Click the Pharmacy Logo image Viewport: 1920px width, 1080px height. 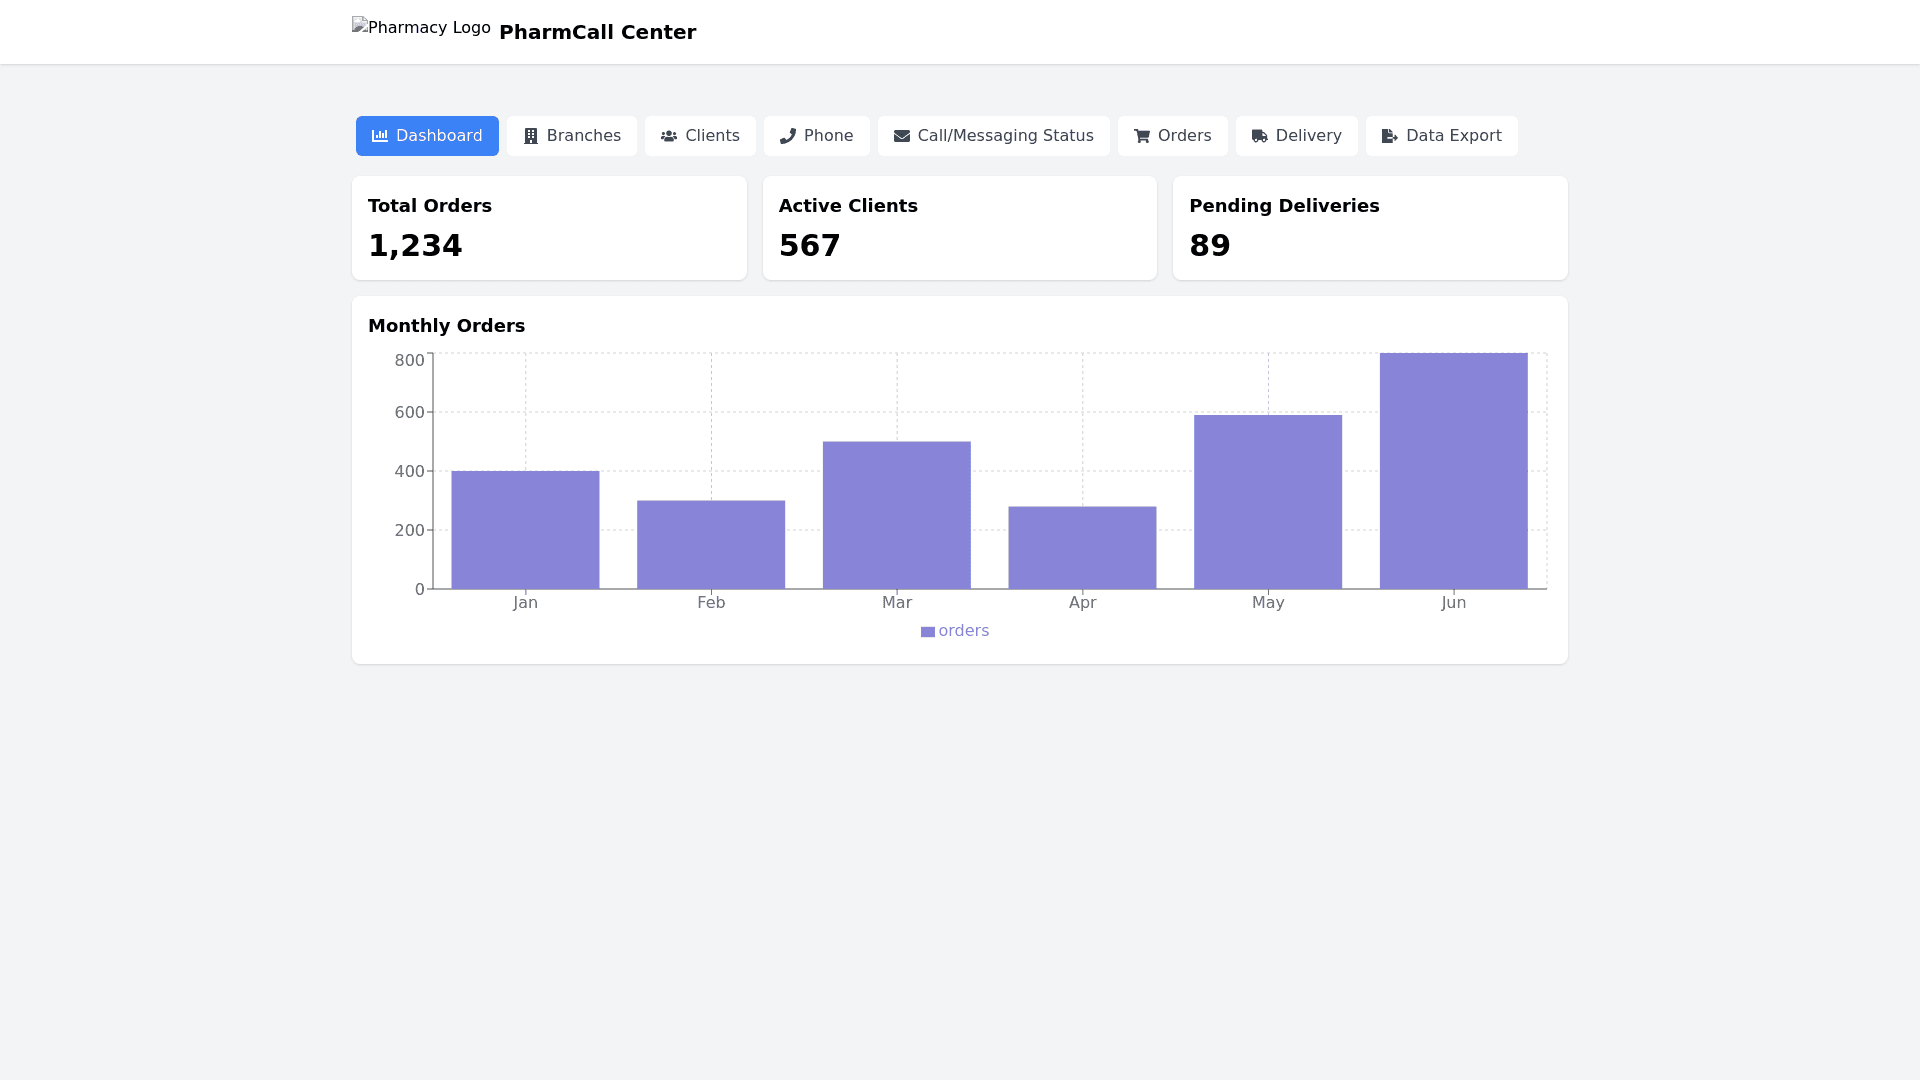421,28
